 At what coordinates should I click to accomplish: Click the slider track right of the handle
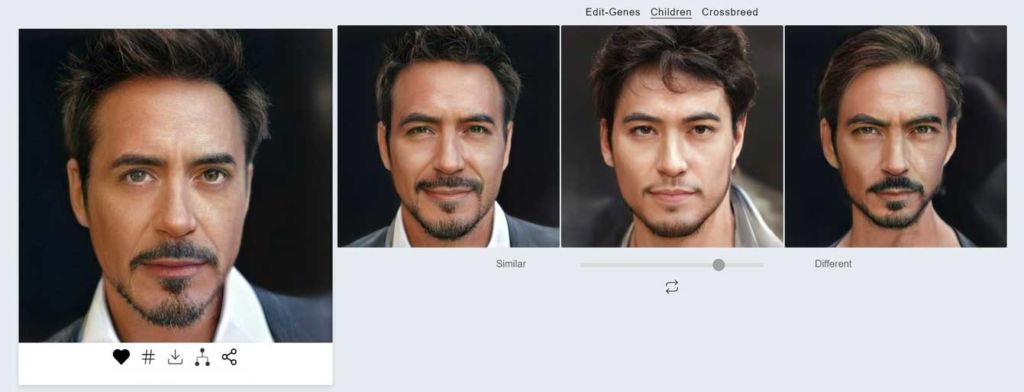click(x=744, y=265)
